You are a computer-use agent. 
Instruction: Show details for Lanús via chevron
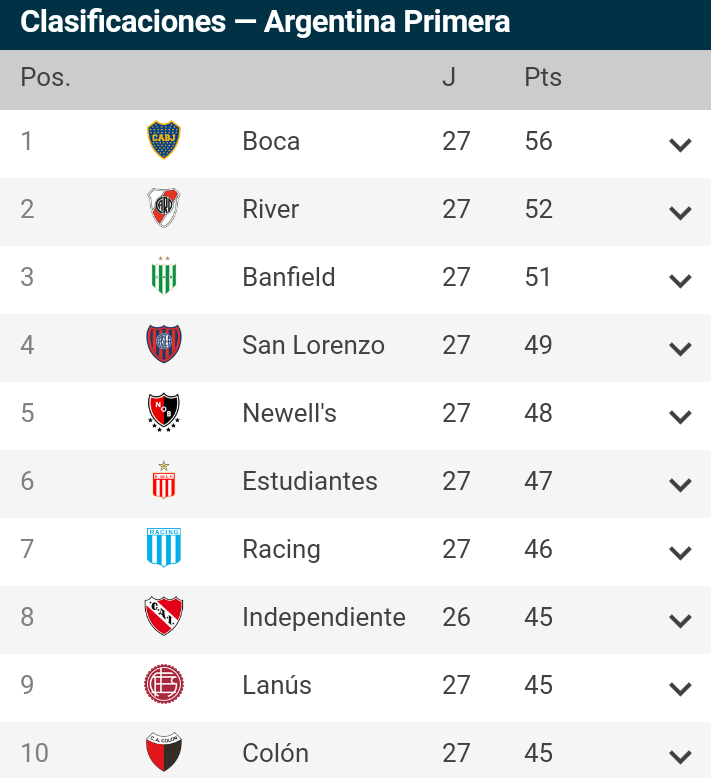[x=680, y=689]
